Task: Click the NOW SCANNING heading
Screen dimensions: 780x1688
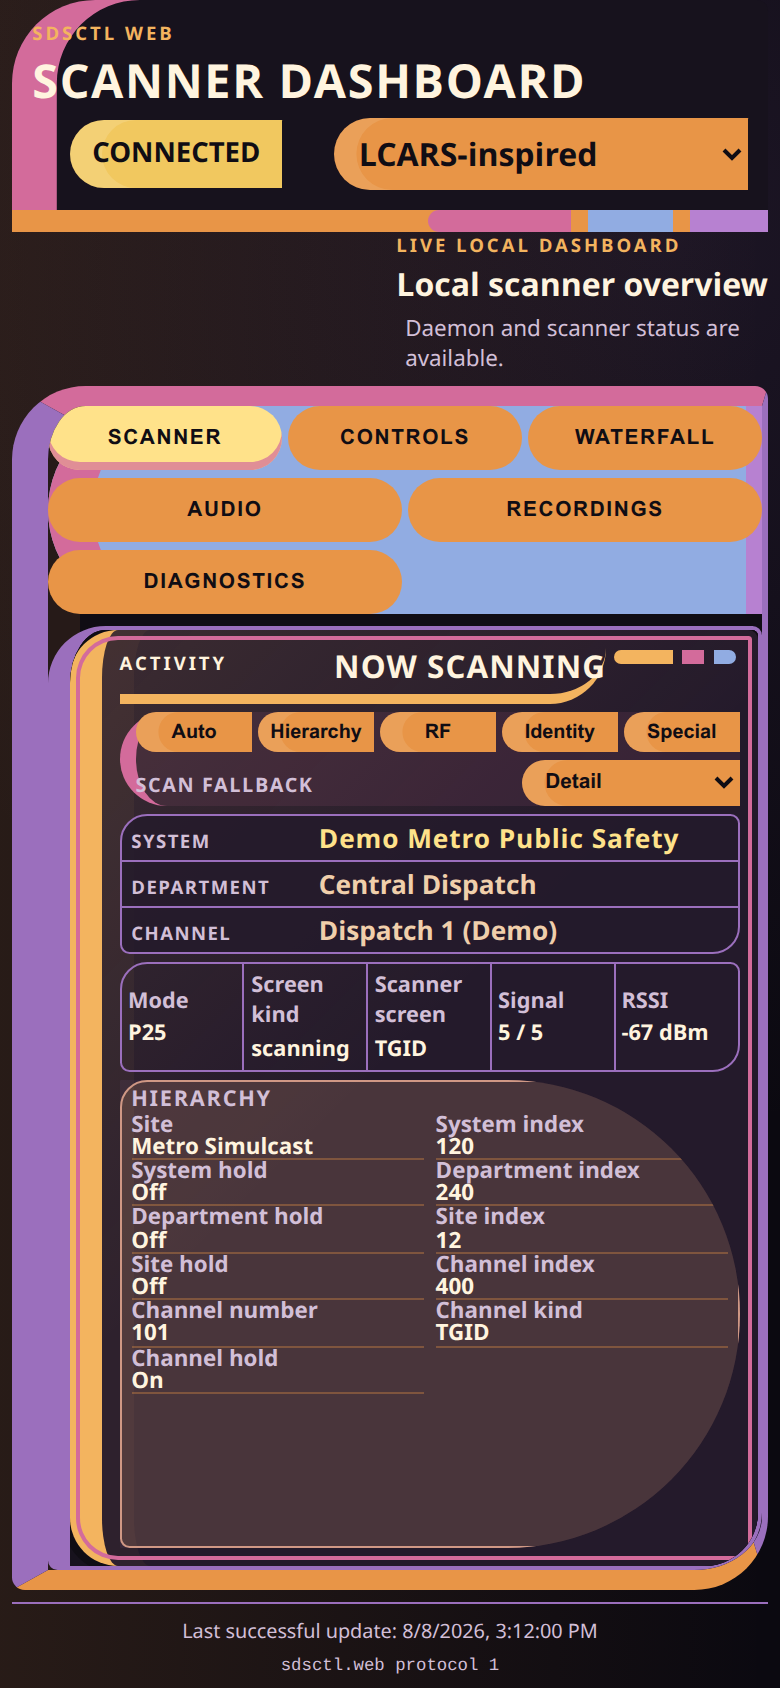Action: 470,667
